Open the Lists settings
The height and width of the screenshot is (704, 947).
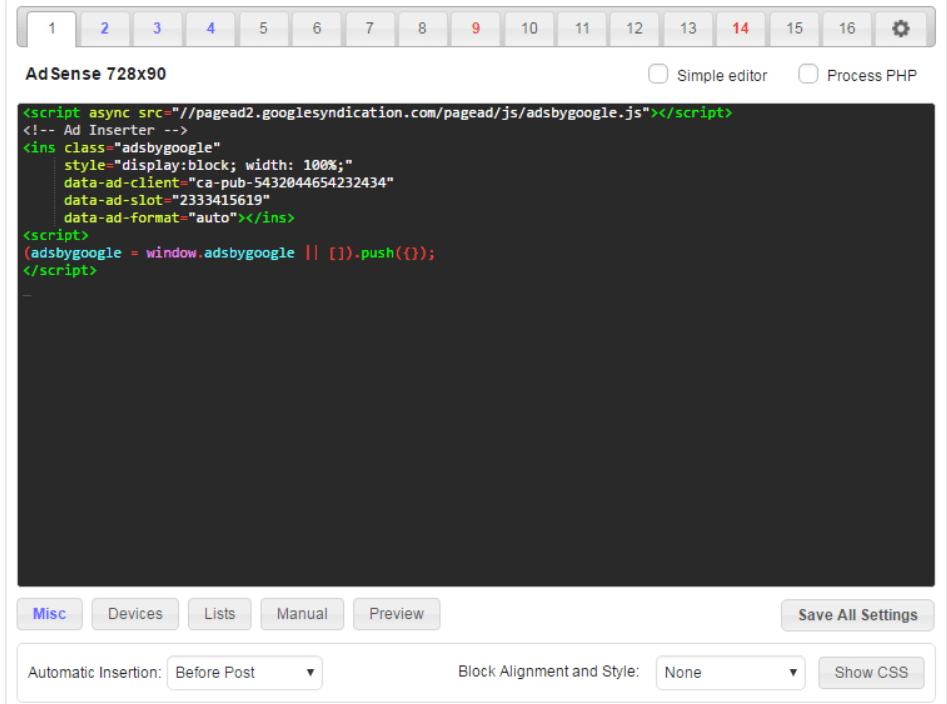(x=219, y=614)
